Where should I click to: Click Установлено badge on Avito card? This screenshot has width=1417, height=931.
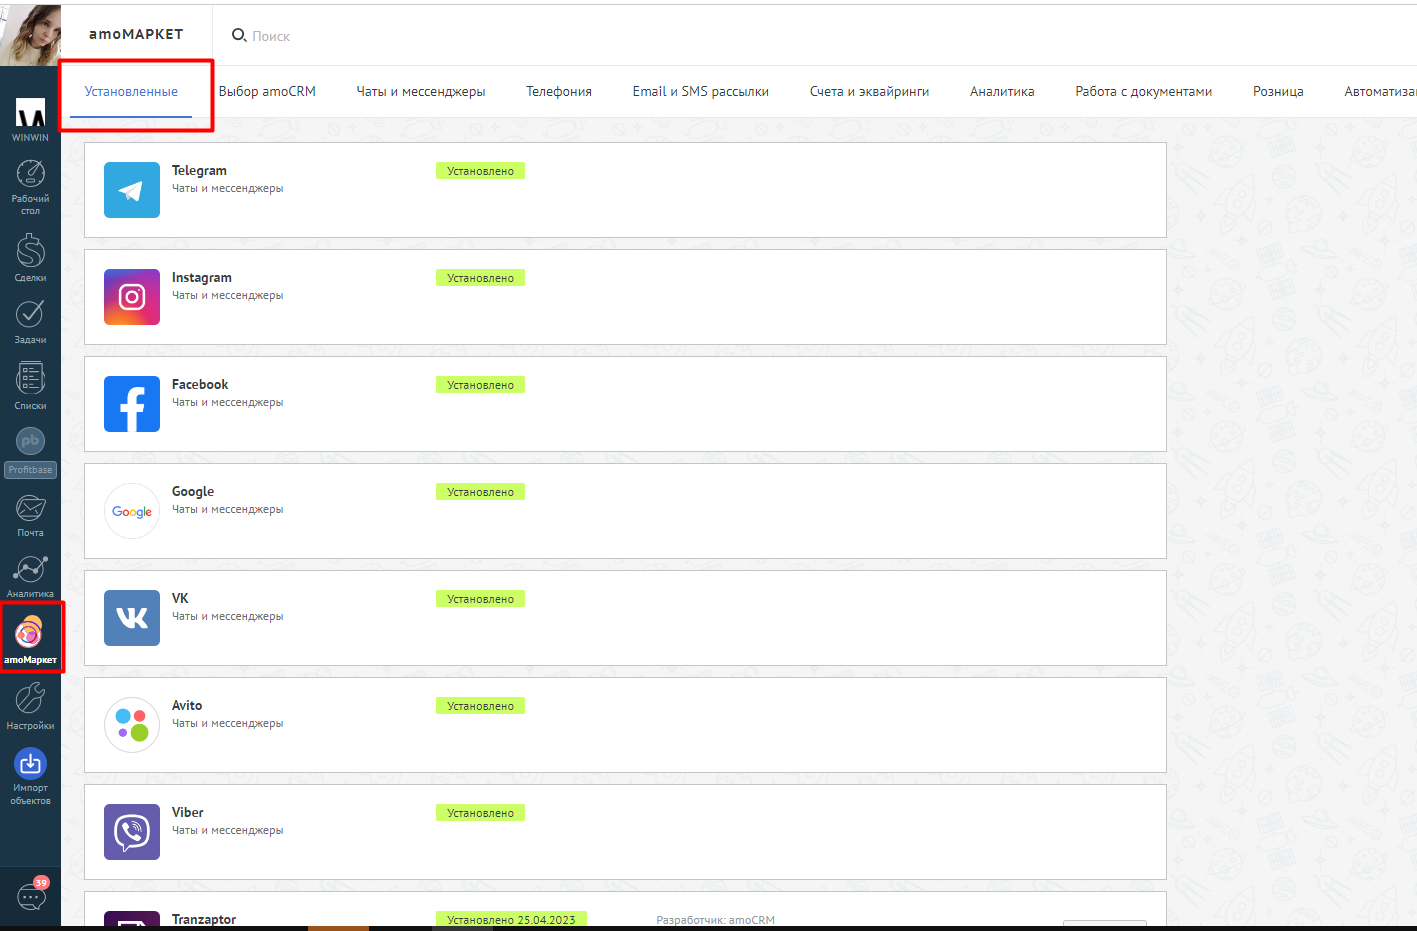pos(480,706)
